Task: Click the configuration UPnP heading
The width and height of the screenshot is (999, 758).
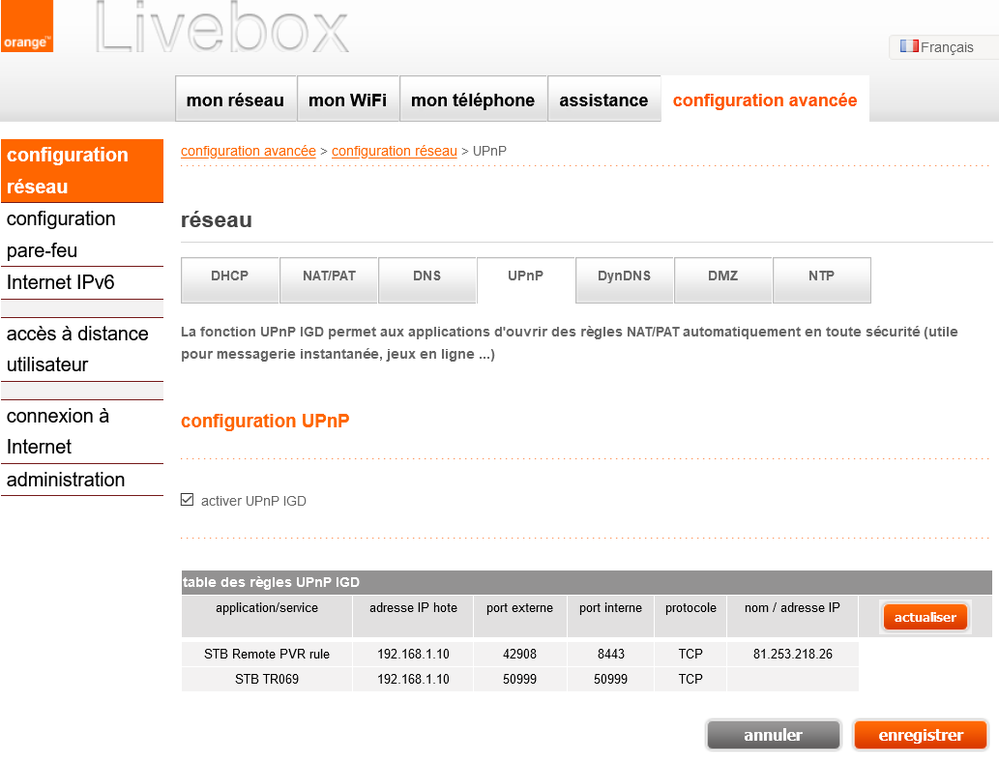Action: tap(265, 421)
